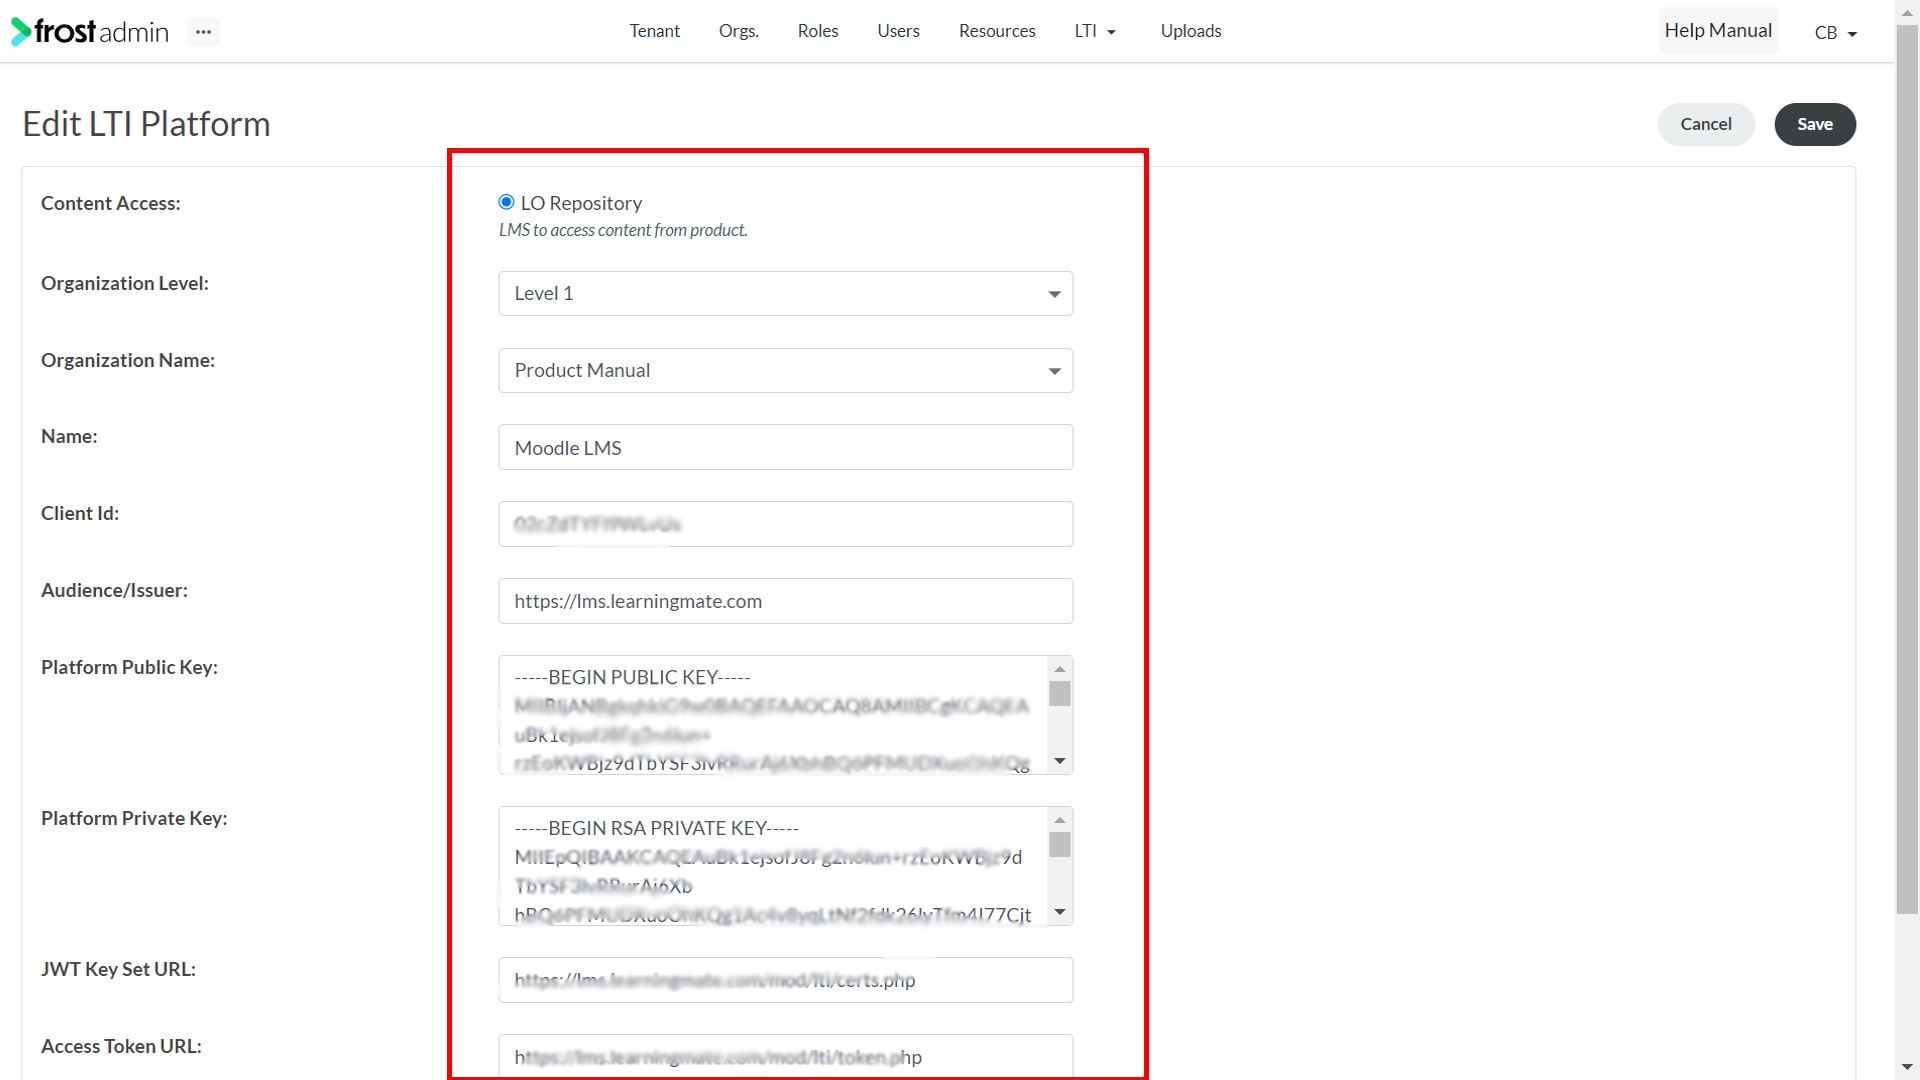The width and height of the screenshot is (1920, 1080).
Task: Go to the Orgs. page
Action: [x=738, y=31]
